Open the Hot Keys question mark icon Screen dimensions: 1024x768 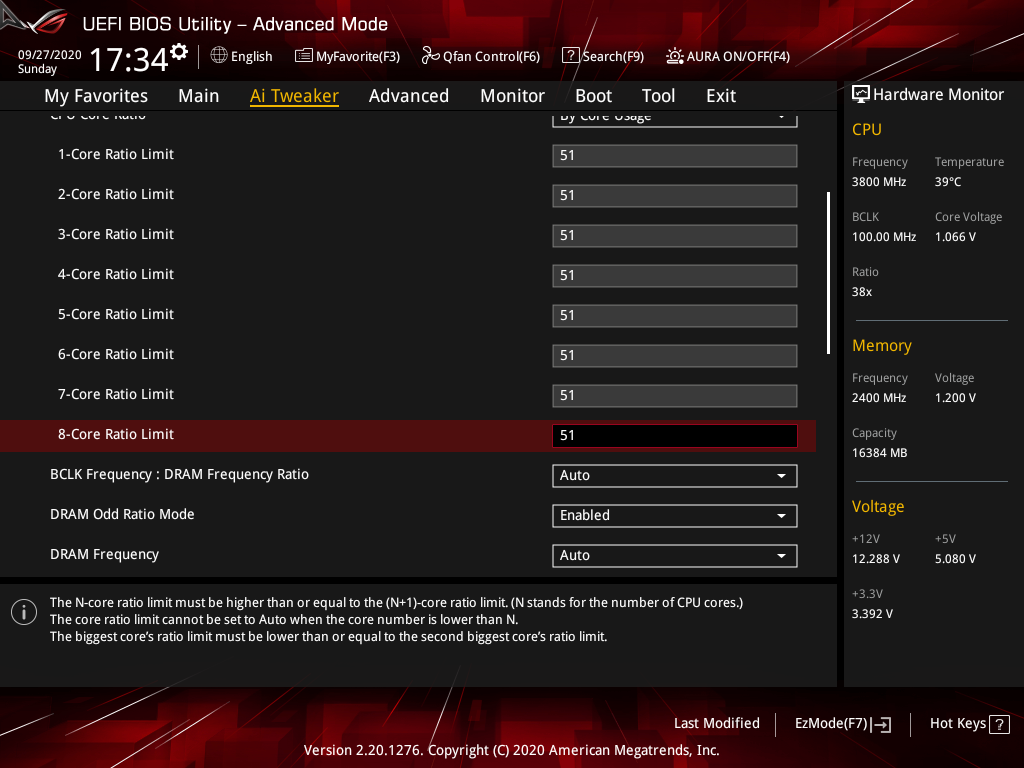(999, 724)
